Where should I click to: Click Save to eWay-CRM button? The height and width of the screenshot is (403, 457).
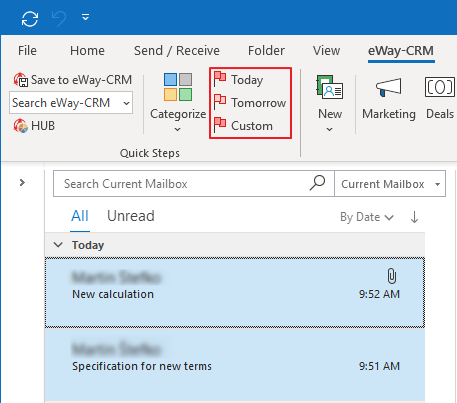(x=73, y=80)
